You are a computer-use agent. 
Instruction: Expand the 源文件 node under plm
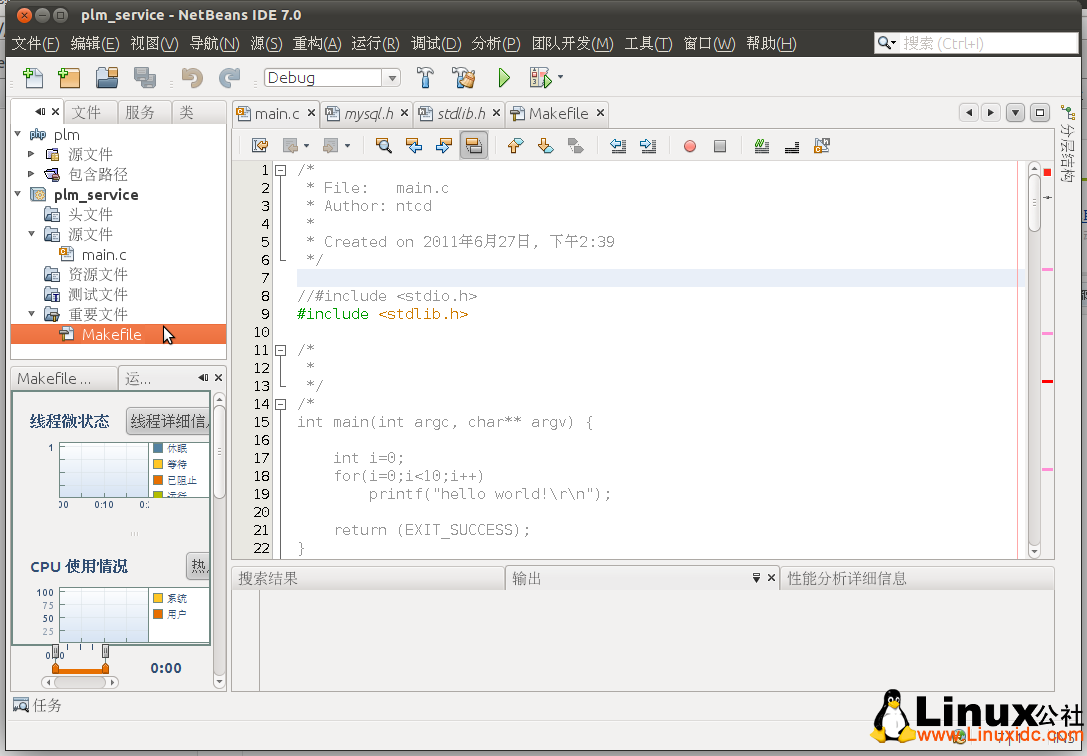tap(32, 154)
